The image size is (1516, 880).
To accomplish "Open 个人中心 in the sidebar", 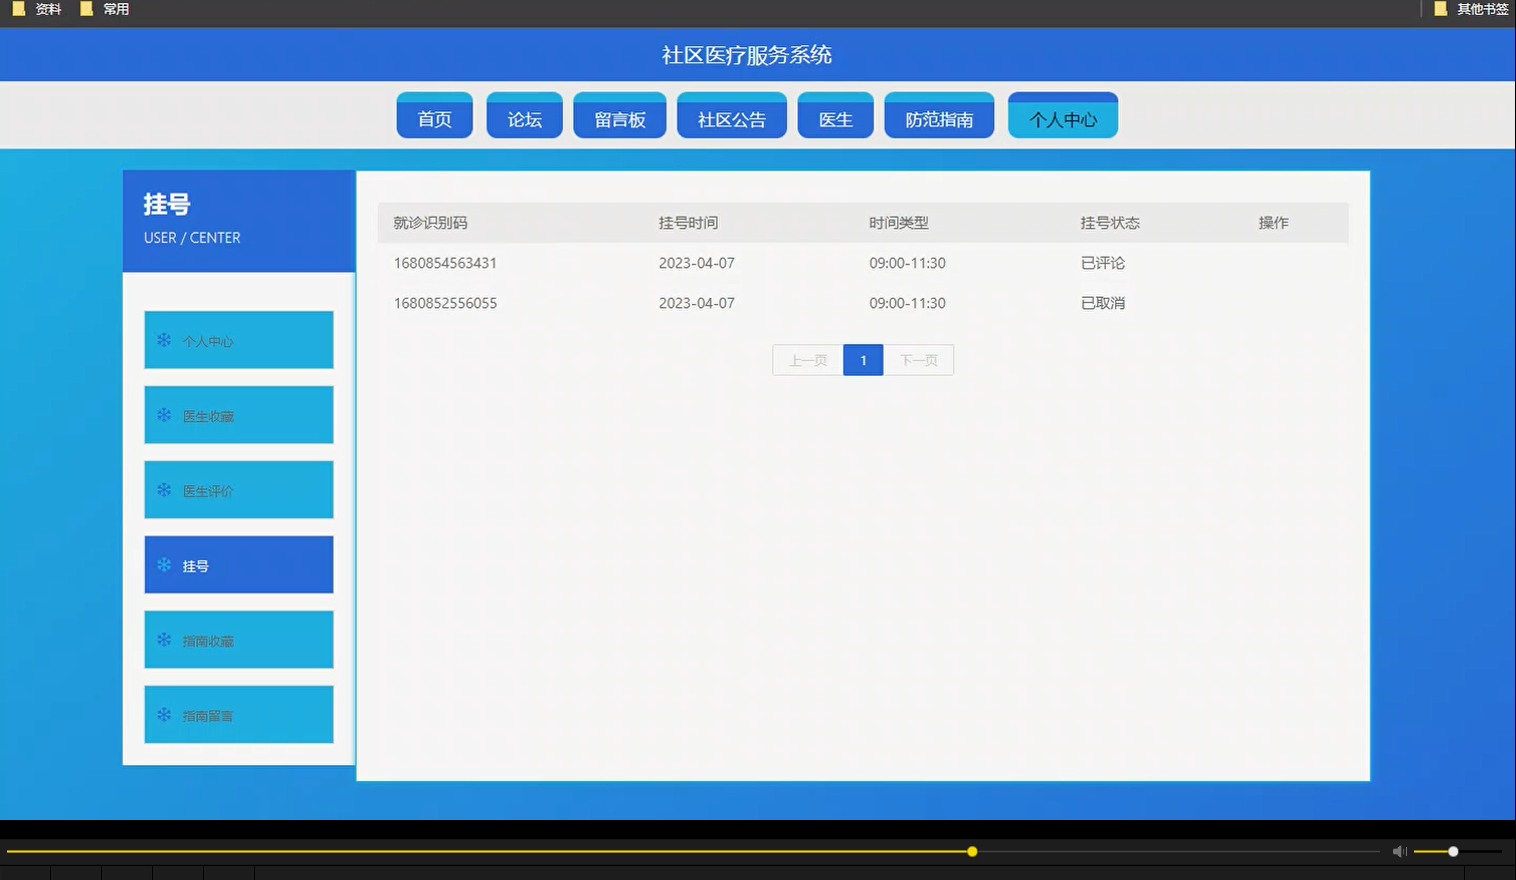I will pyautogui.click(x=239, y=340).
